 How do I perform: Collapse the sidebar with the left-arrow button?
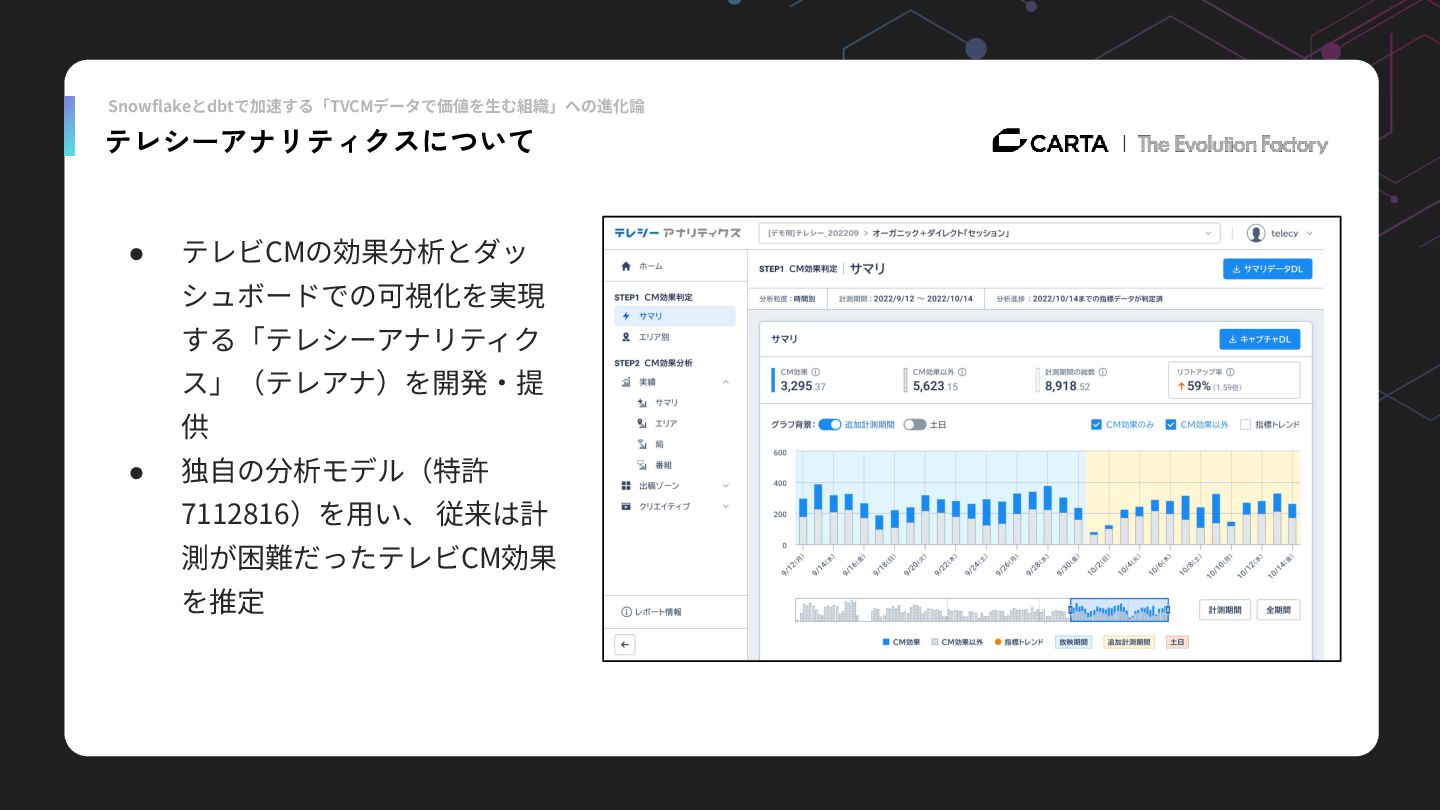point(625,645)
